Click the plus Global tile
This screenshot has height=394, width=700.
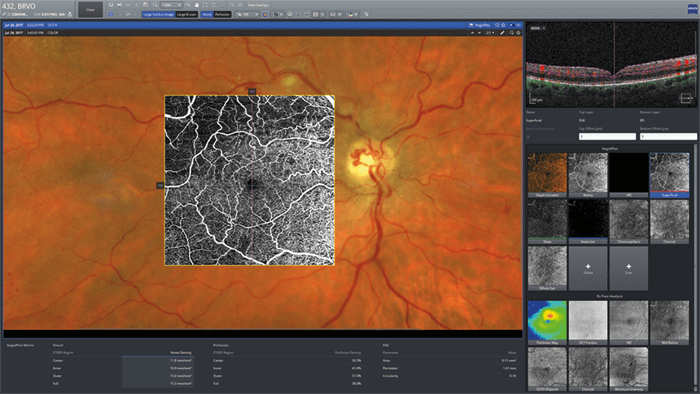[x=588, y=268]
